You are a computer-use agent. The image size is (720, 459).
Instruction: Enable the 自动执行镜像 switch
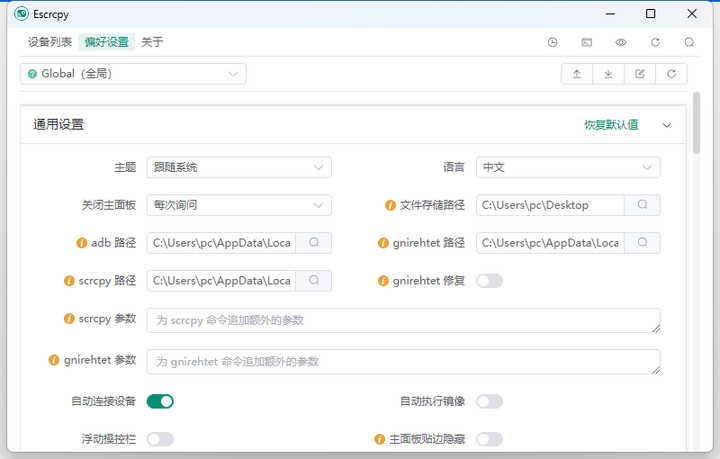coord(489,402)
